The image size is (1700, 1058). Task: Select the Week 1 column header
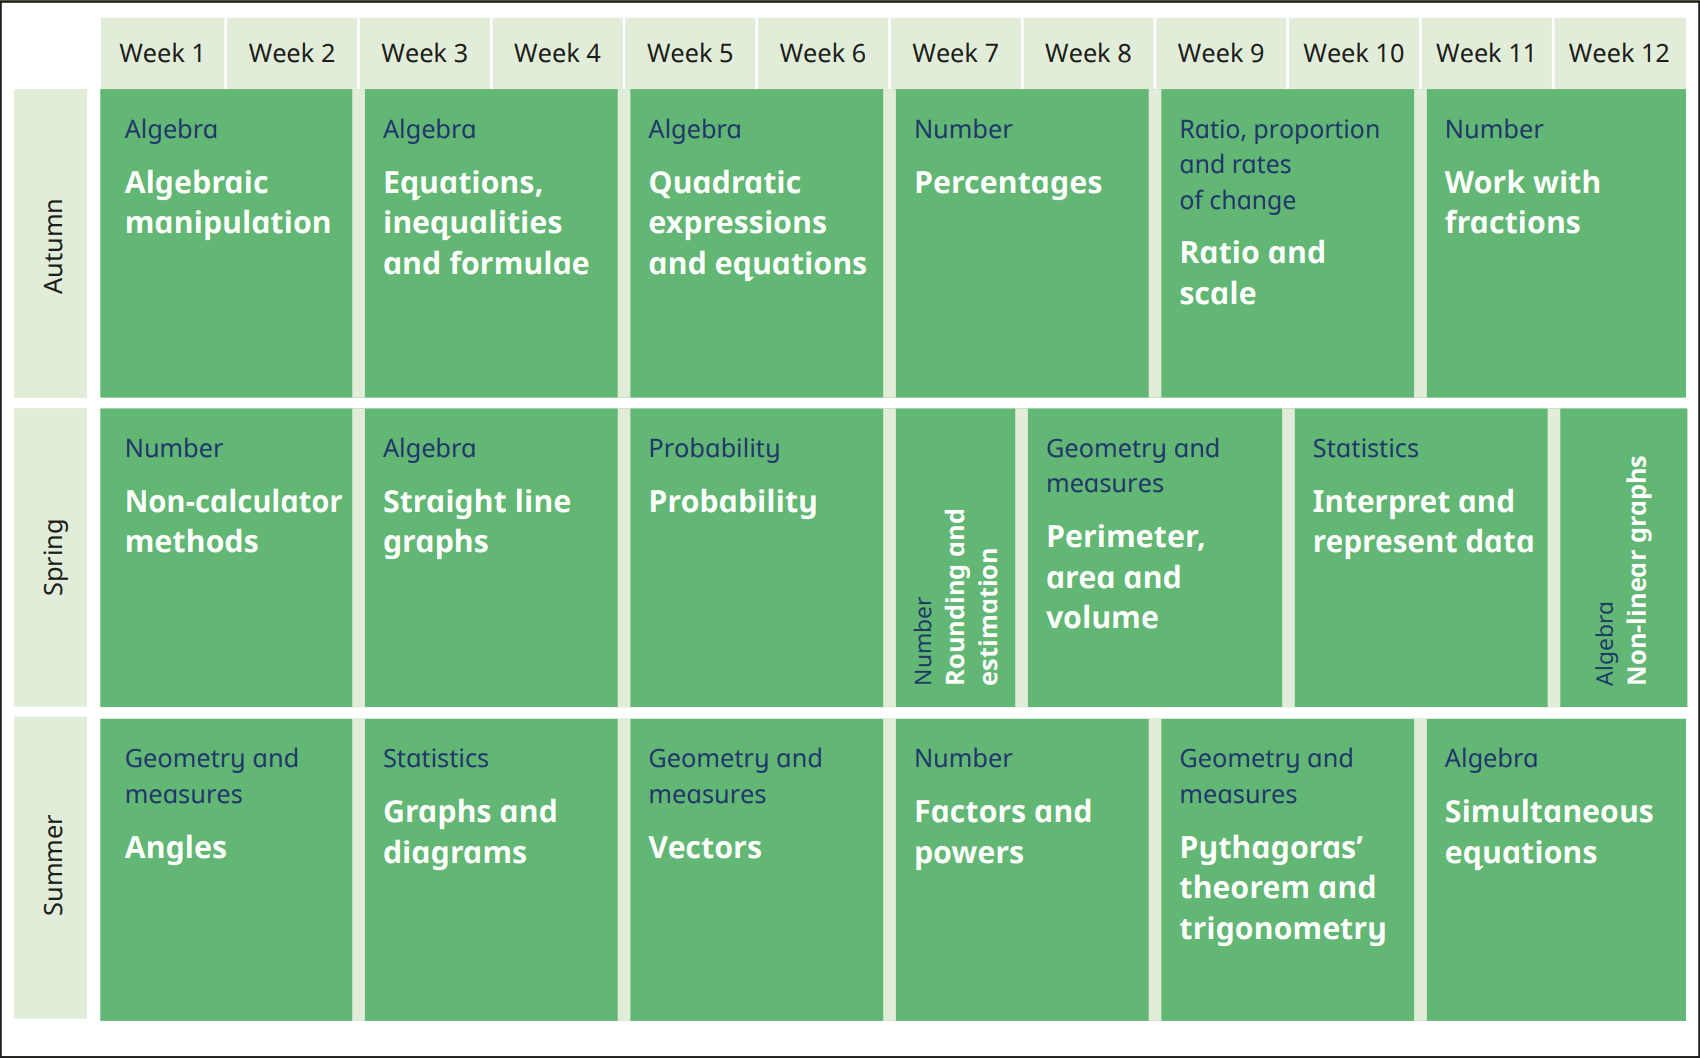[x=162, y=53]
